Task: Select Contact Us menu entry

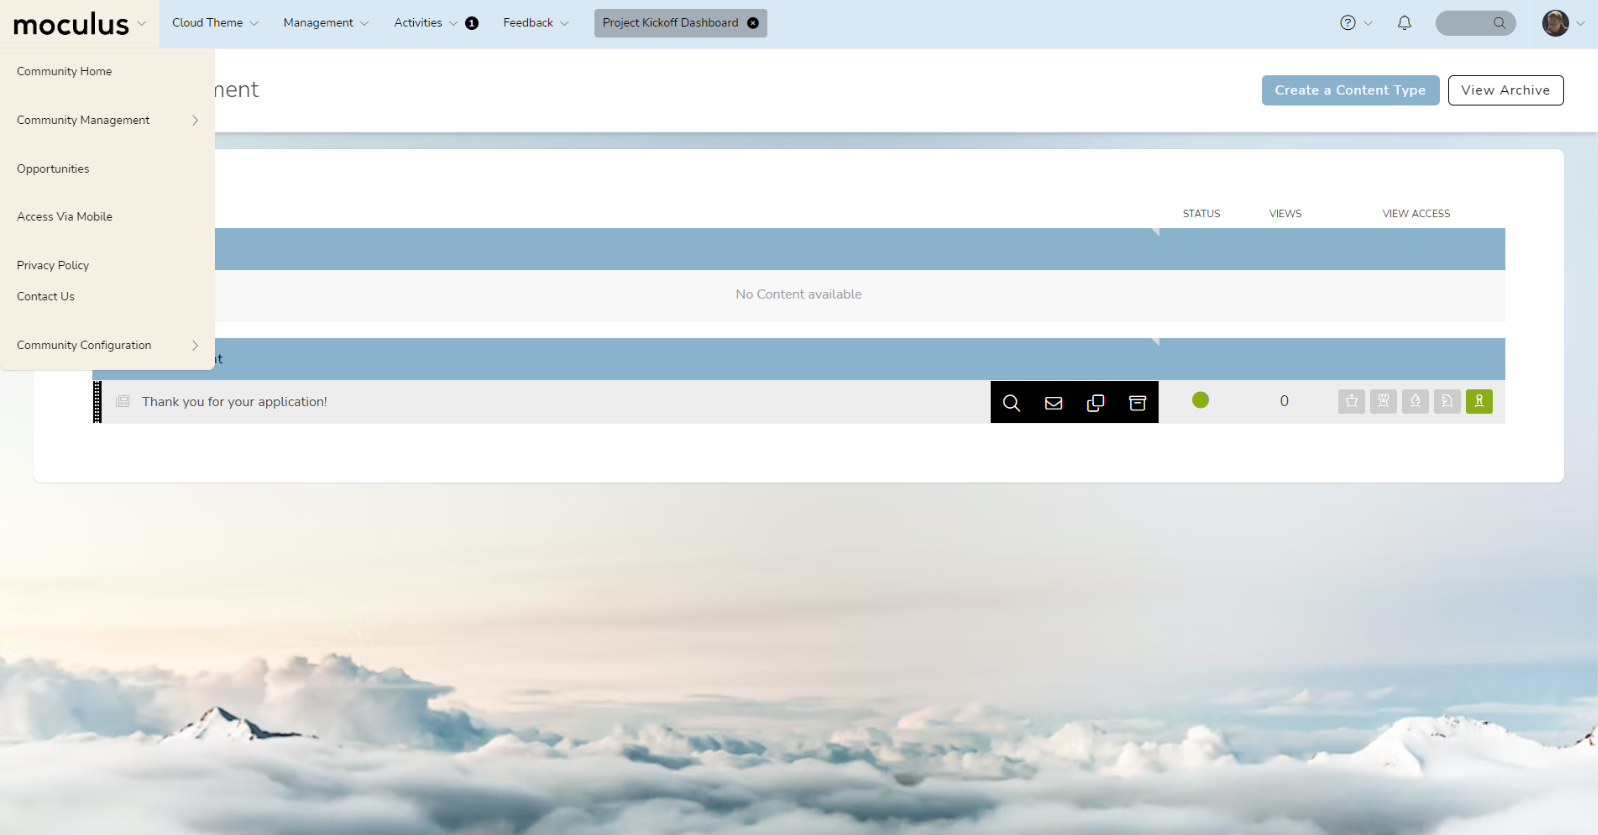Action: 45,296
